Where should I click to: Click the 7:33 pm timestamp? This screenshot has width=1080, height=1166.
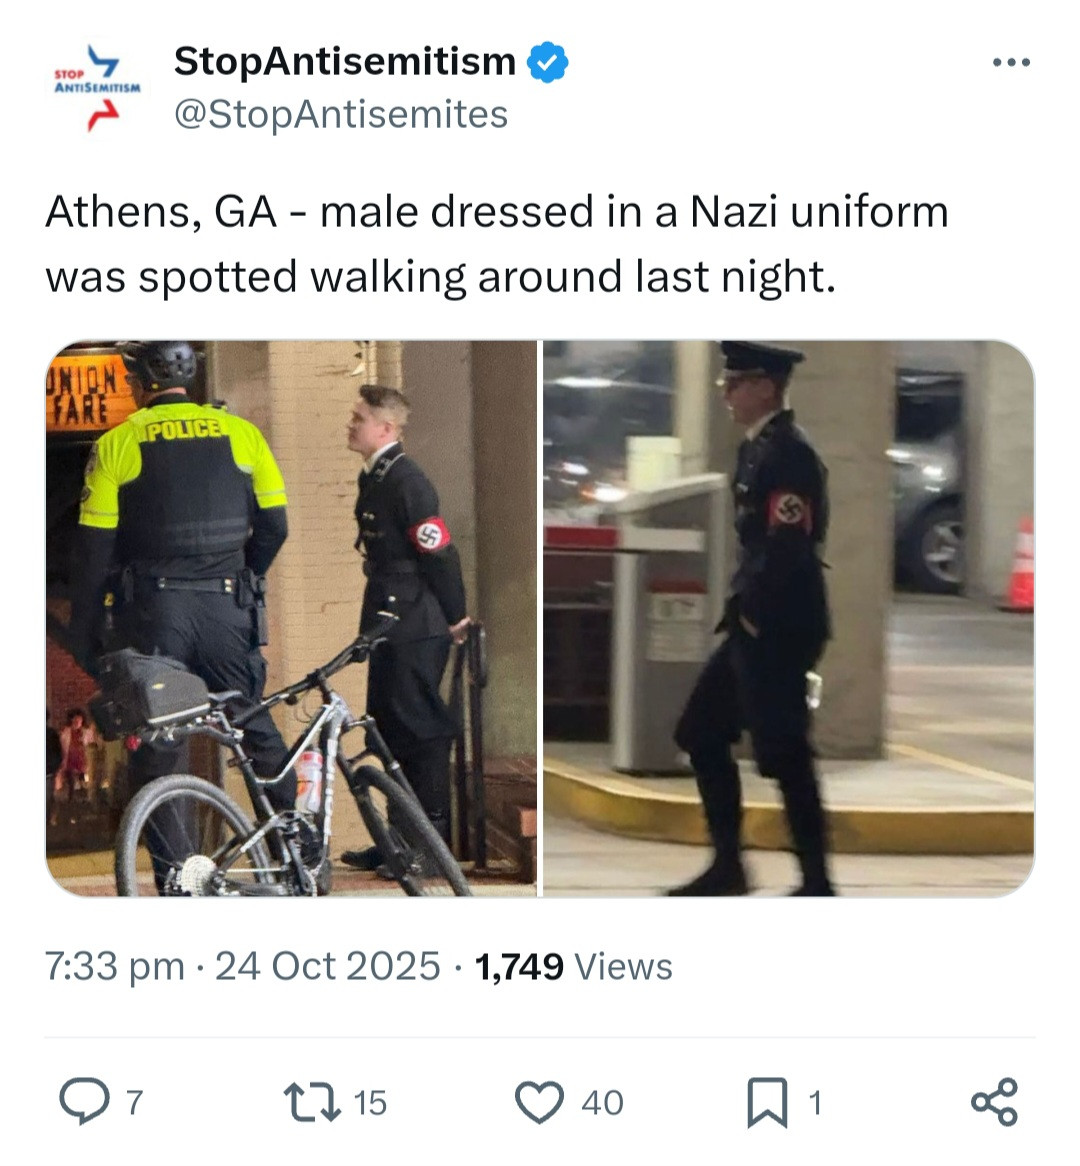(x=115, y=967)
